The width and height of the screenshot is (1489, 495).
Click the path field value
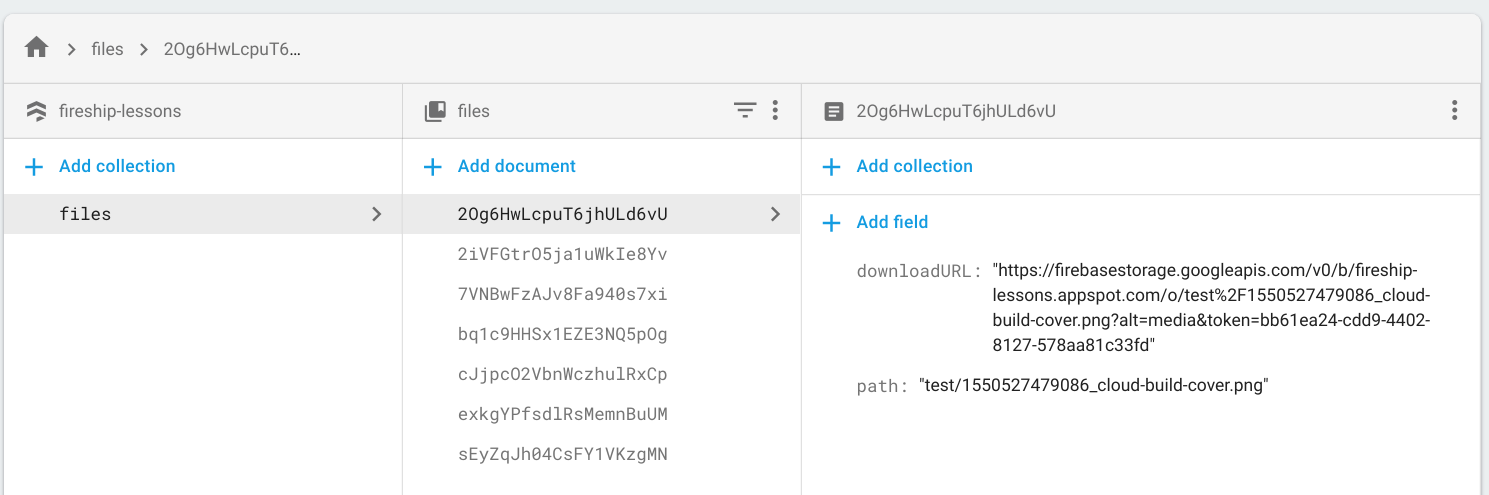[1094, 386]
